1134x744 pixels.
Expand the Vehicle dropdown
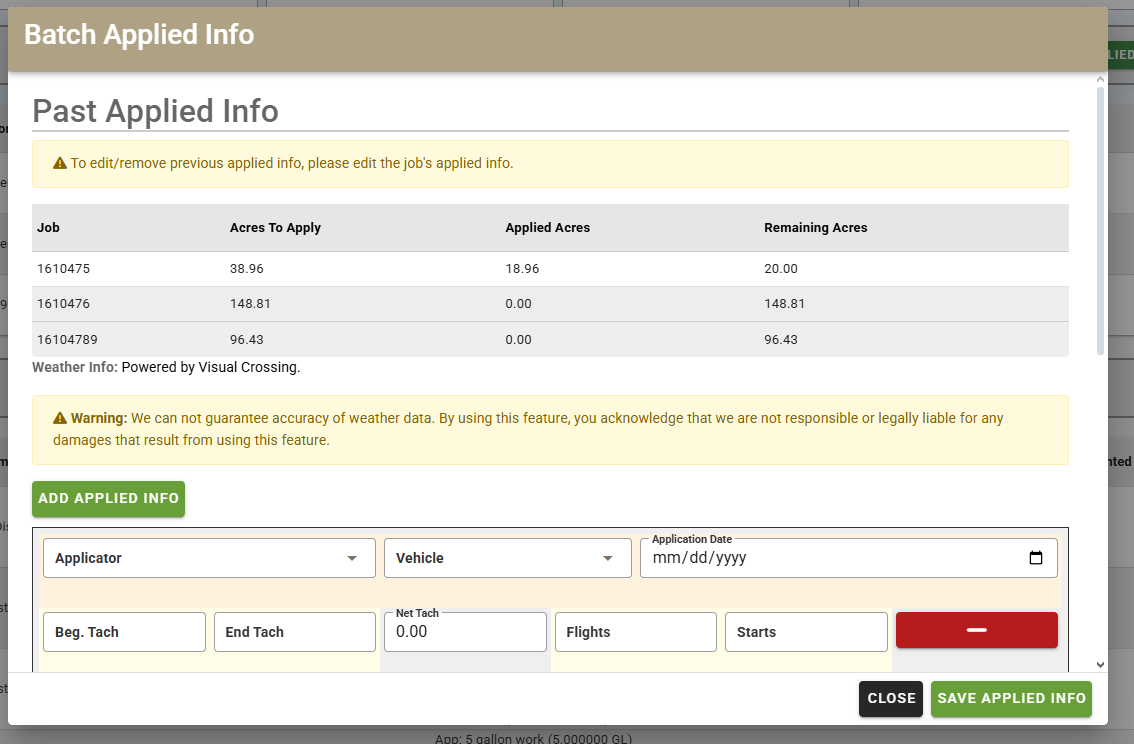coord(508,557)
